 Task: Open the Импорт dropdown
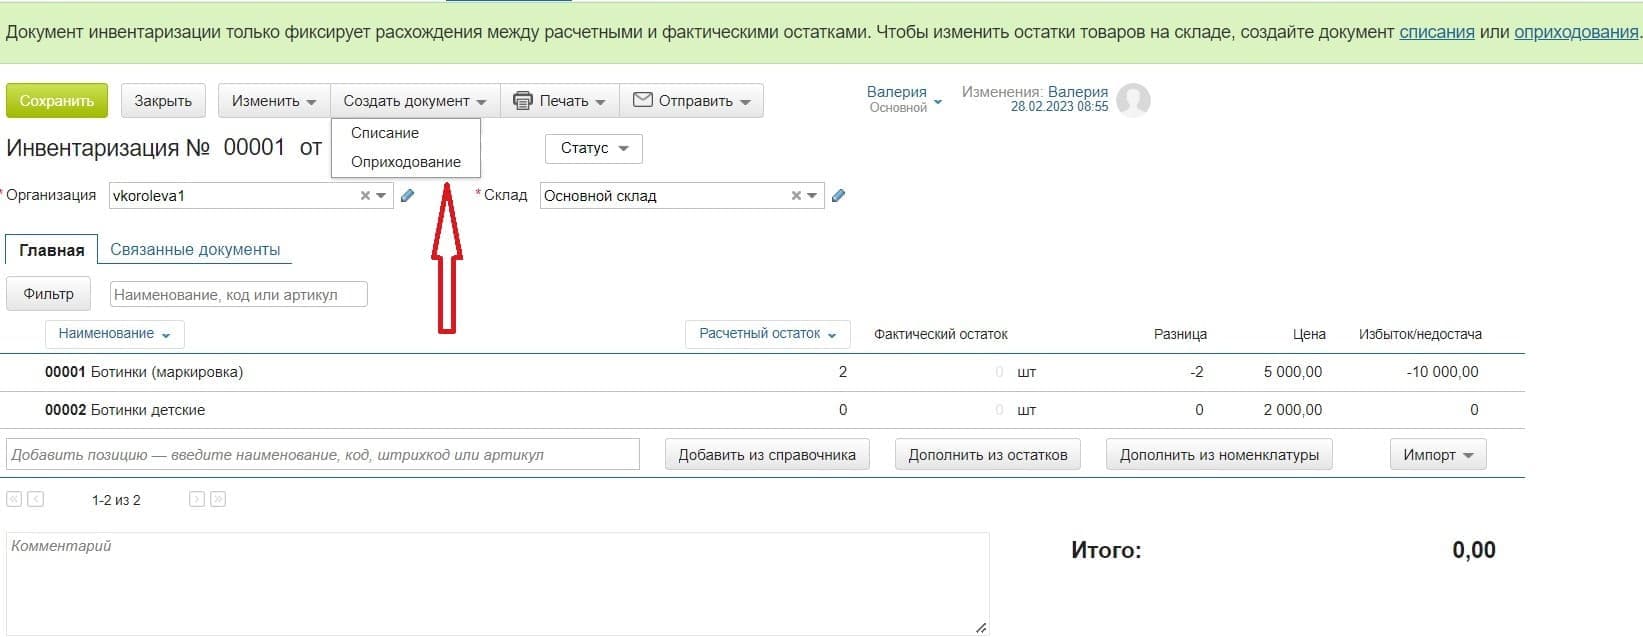tap(1437, 455)
